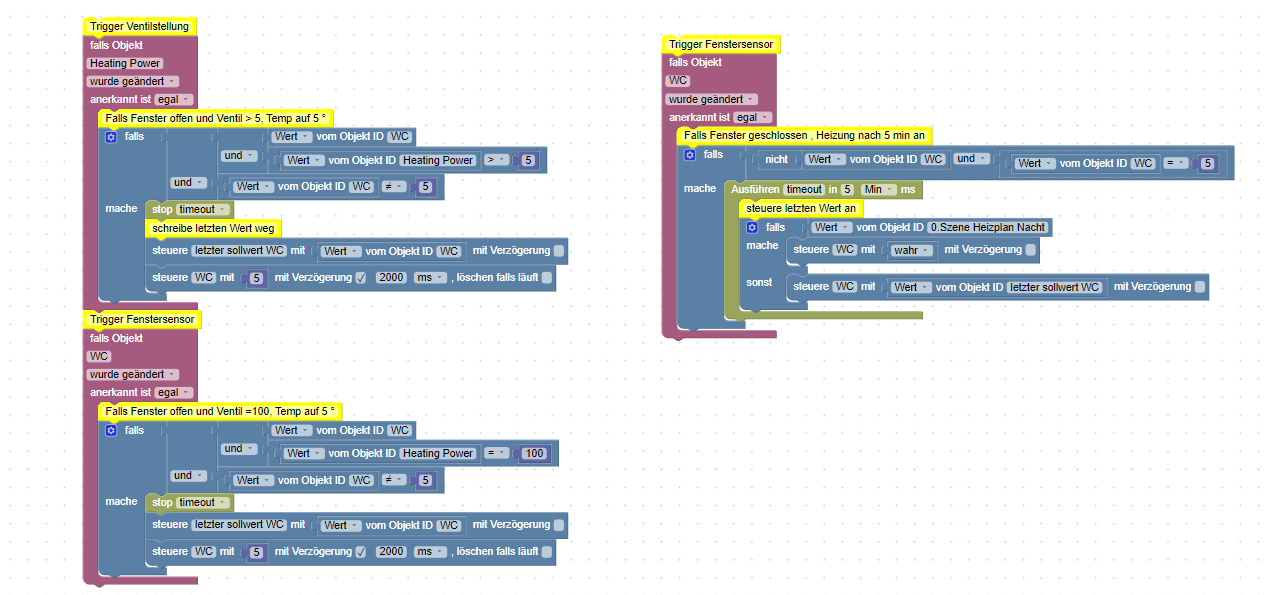Open the 'Min' time unit dropdown

(x=879, y=189)
